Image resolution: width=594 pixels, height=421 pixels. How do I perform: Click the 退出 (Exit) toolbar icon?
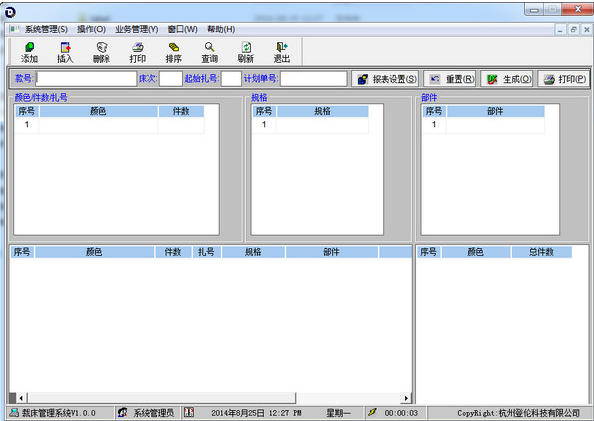(x=281, y=52)
